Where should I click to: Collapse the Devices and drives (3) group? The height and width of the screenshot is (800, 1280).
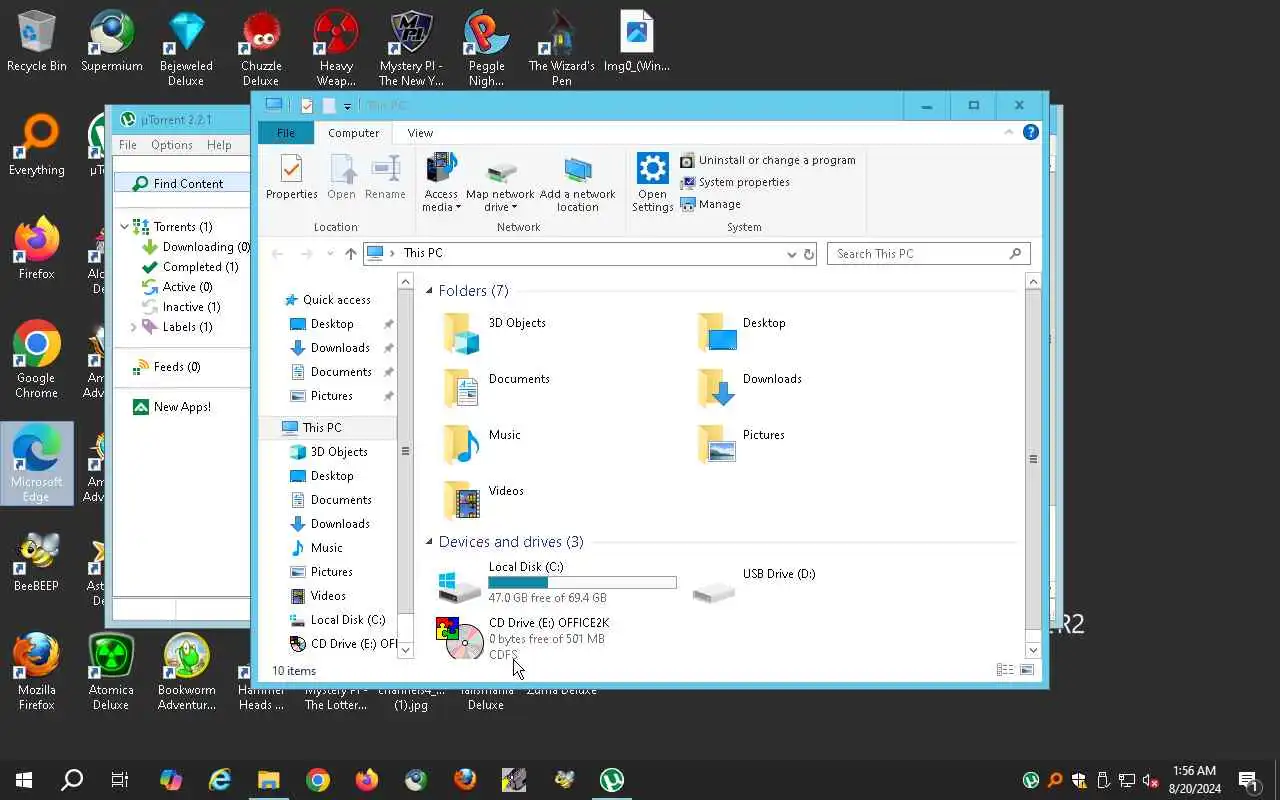pyautogui.click(x=430, y=542)
